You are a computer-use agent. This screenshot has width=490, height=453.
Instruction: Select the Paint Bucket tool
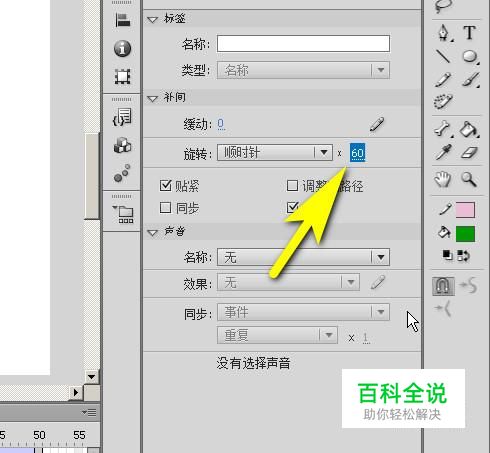coord(470,129)
